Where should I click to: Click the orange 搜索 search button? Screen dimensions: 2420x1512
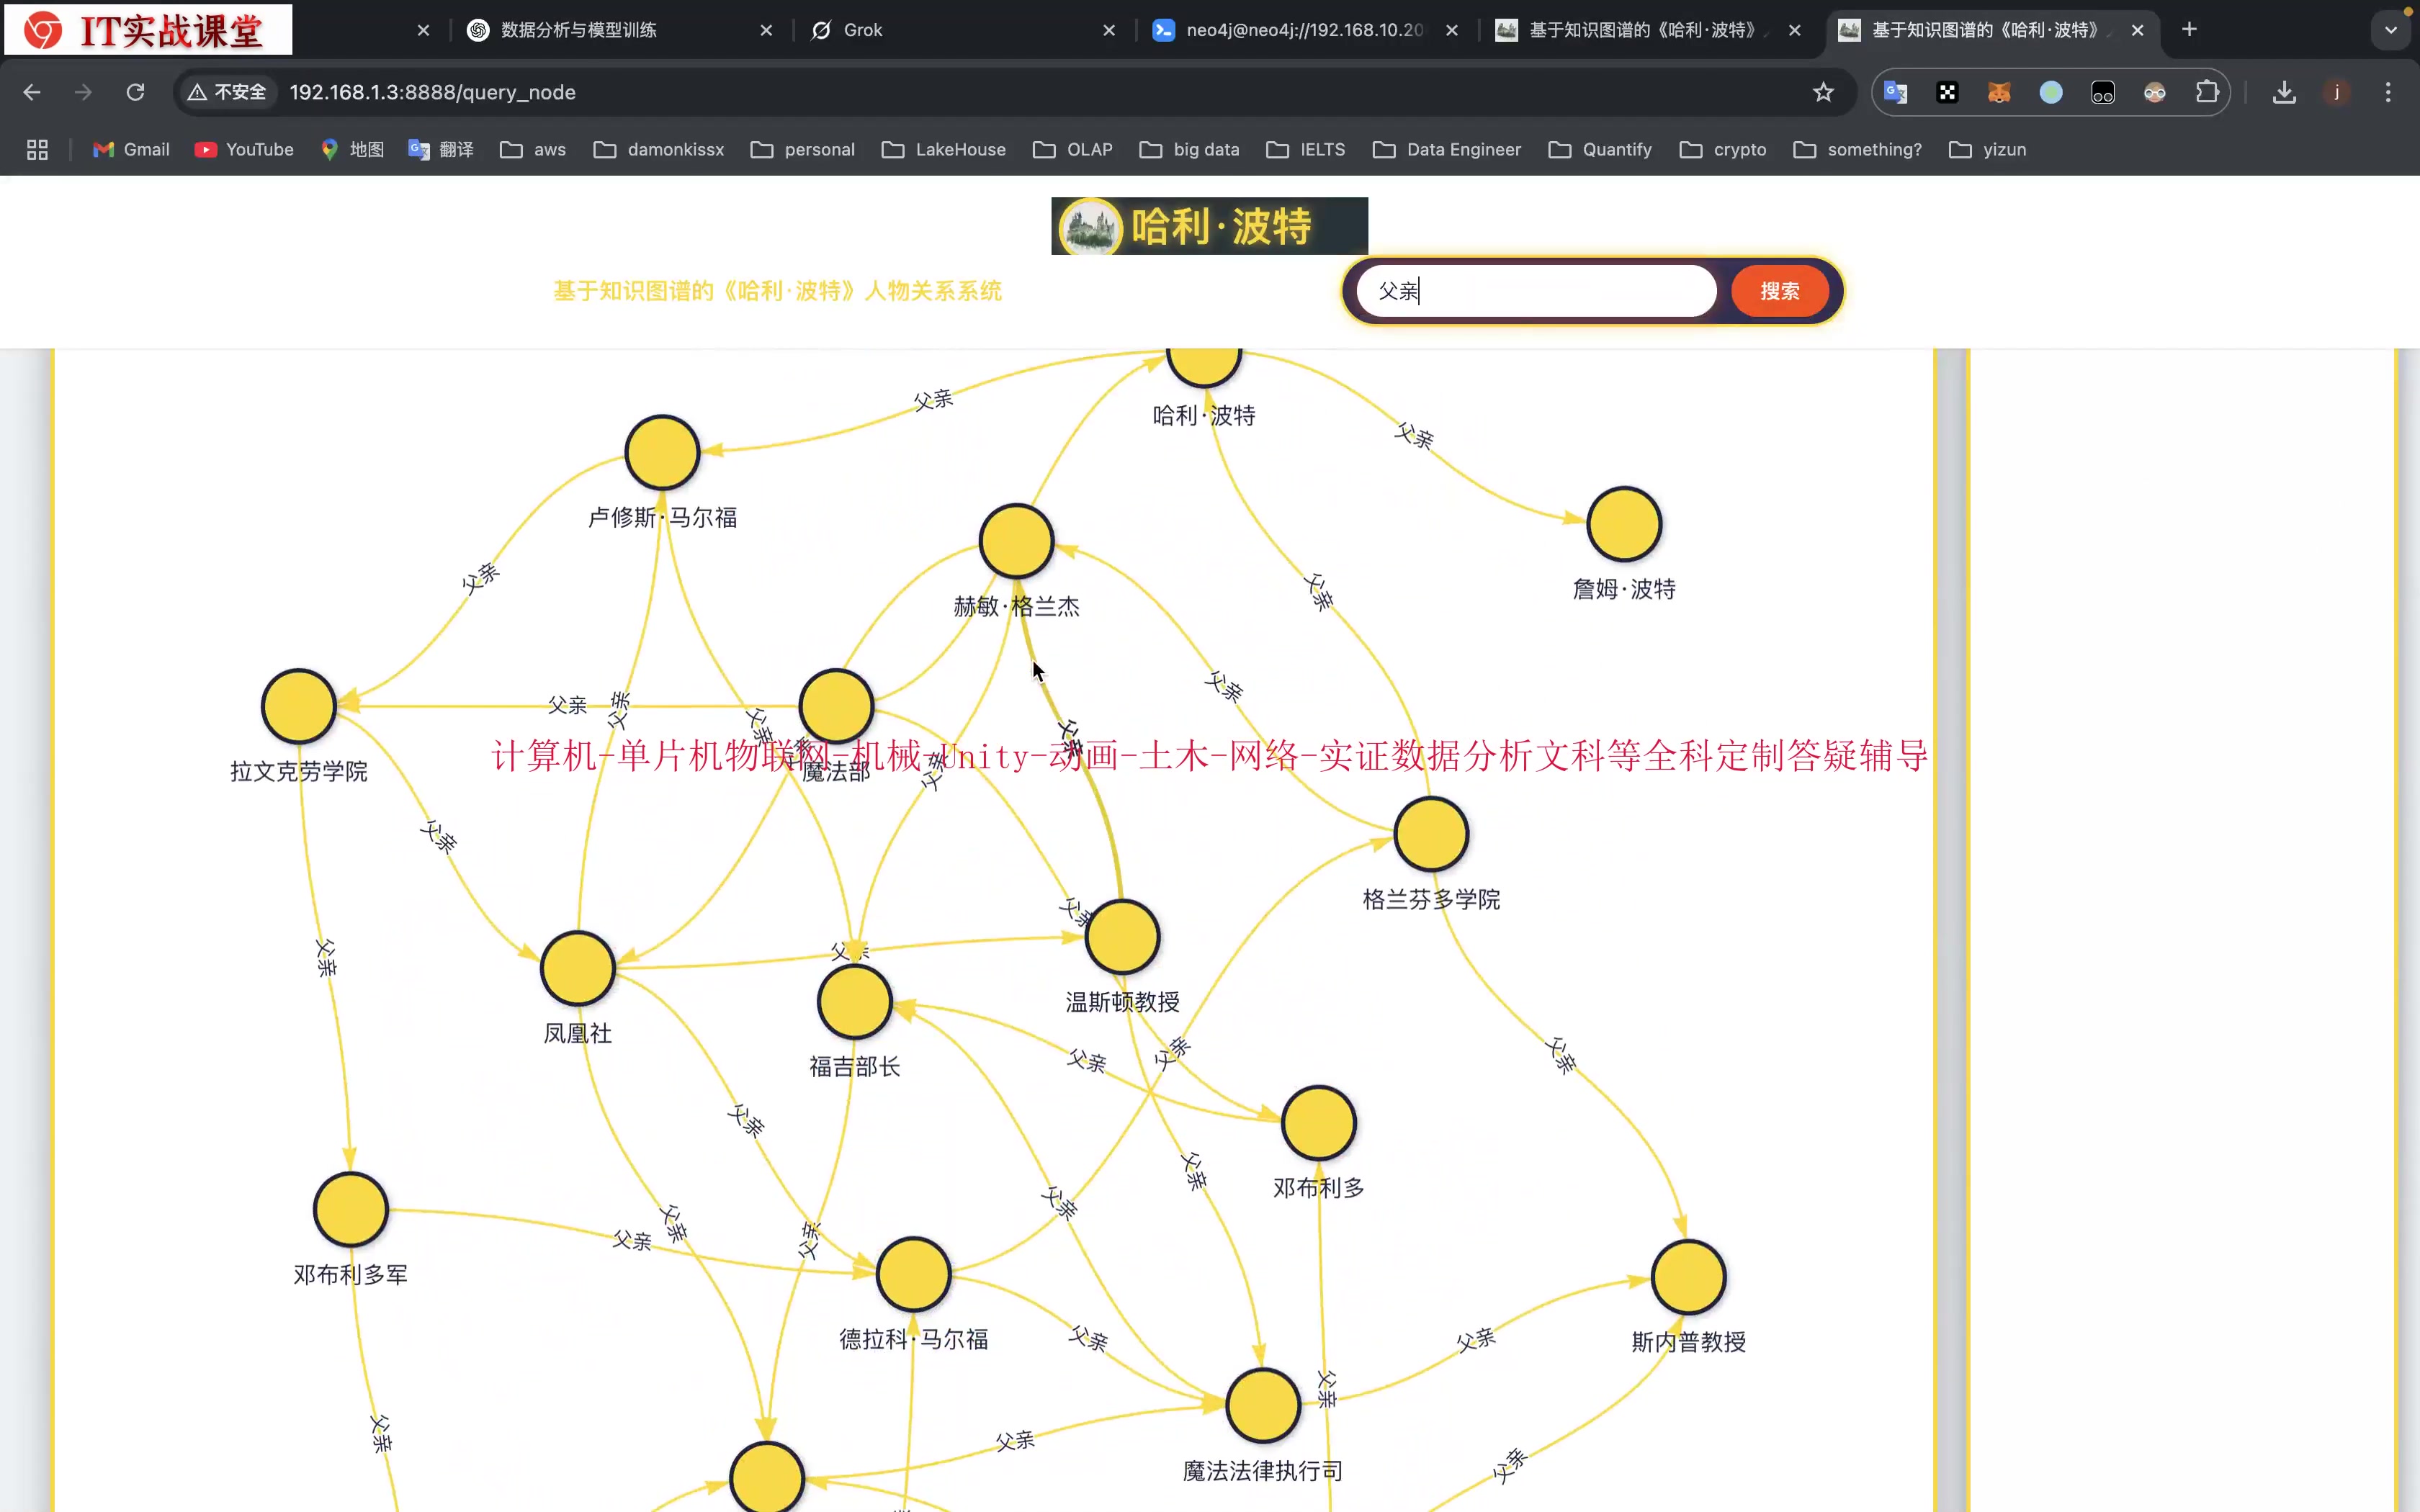1779,291
